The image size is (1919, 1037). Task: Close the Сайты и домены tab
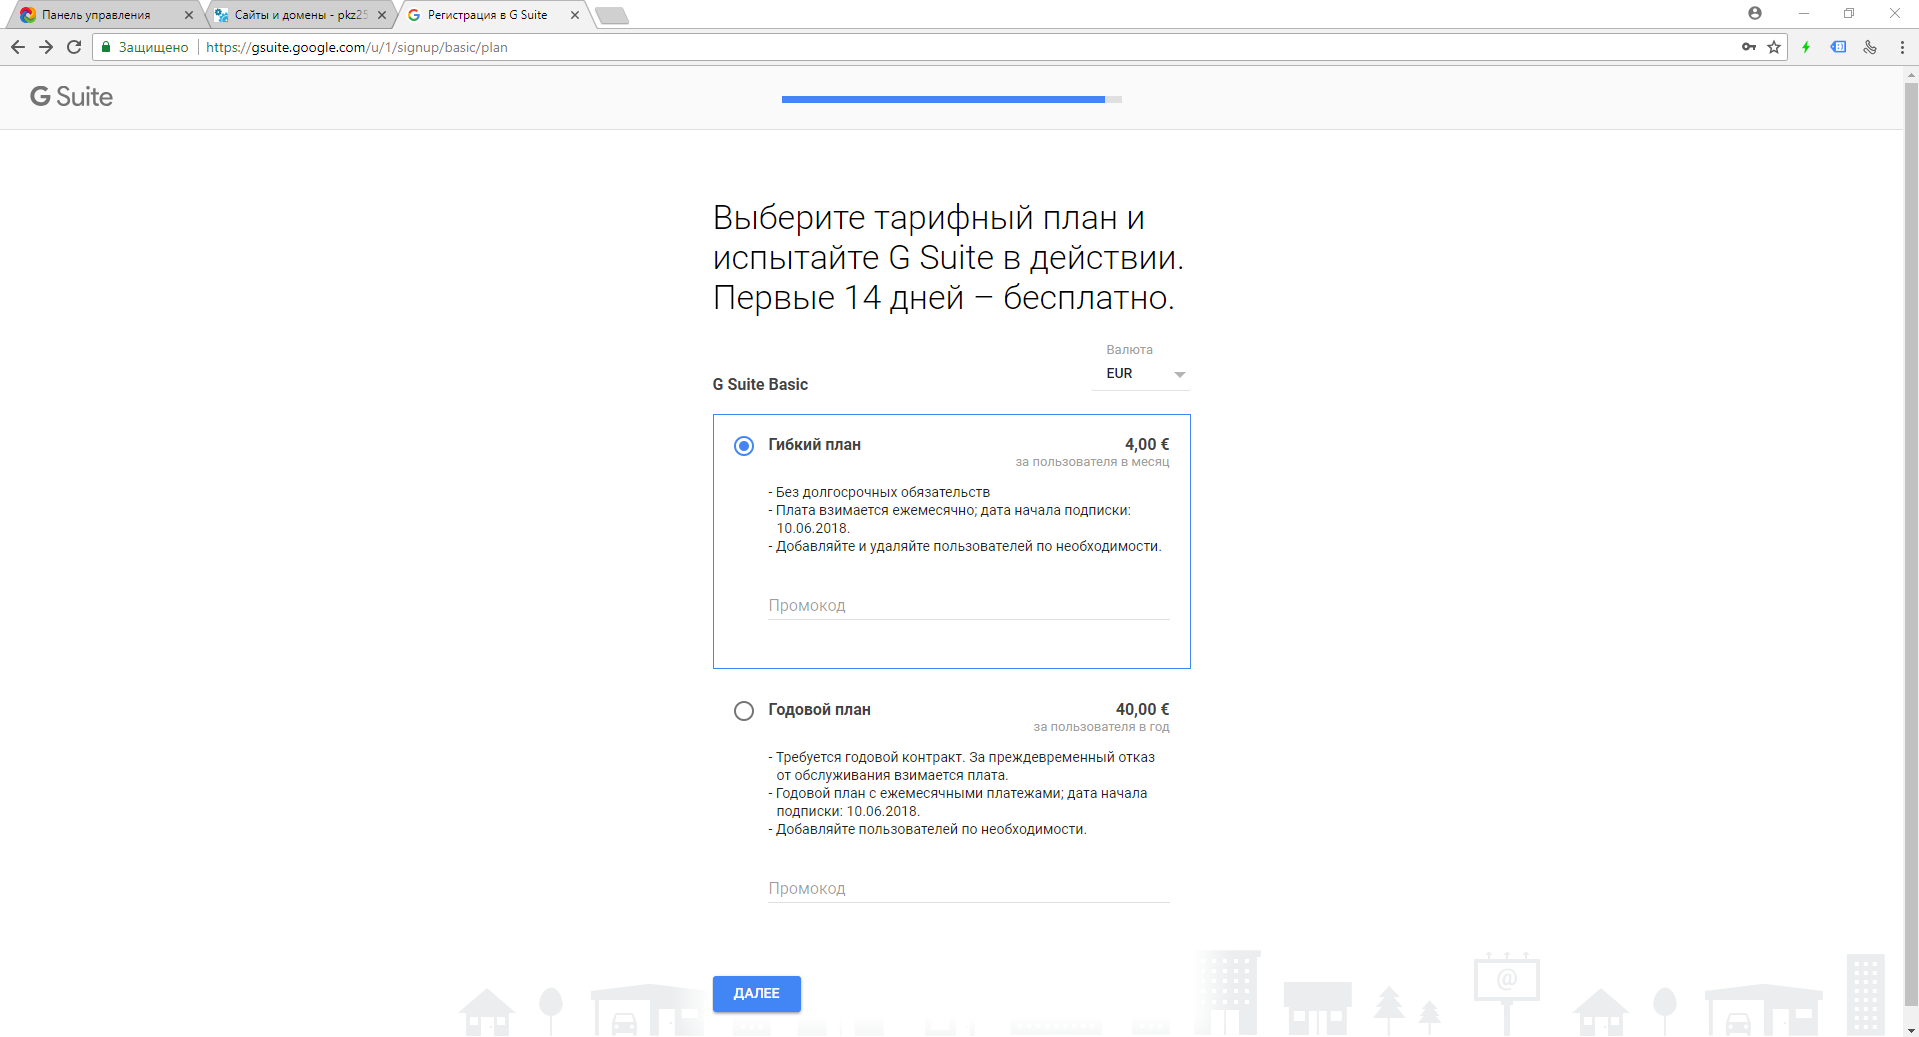click(x=382, y=15)
